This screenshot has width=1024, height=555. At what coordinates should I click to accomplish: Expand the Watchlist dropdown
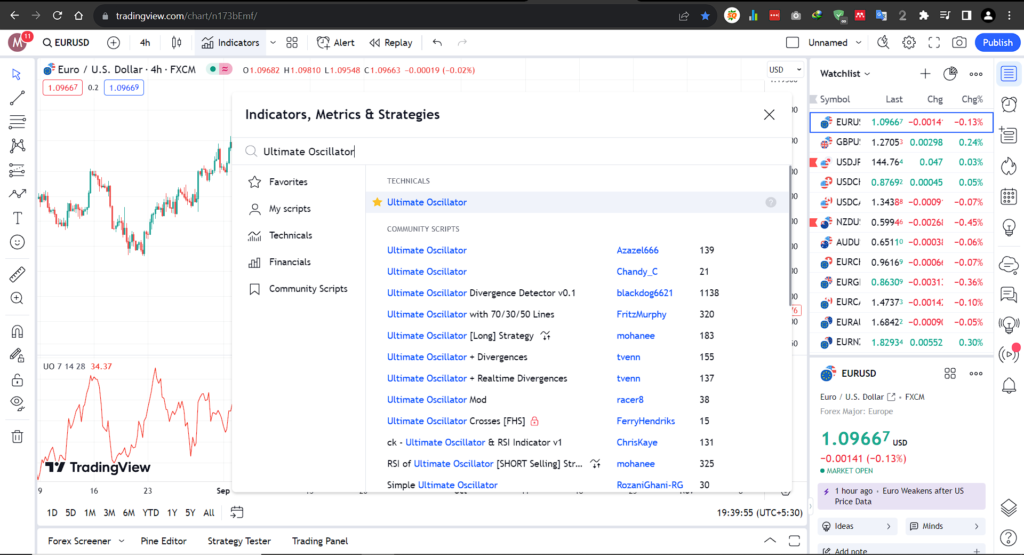coord(846,74)
